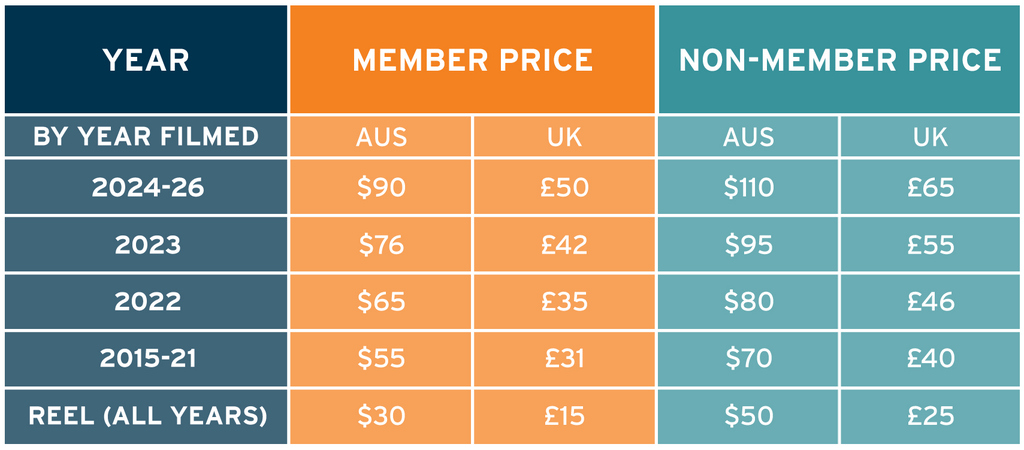
Task: Click the £31 member price cell
Action: tap(564, 359)
